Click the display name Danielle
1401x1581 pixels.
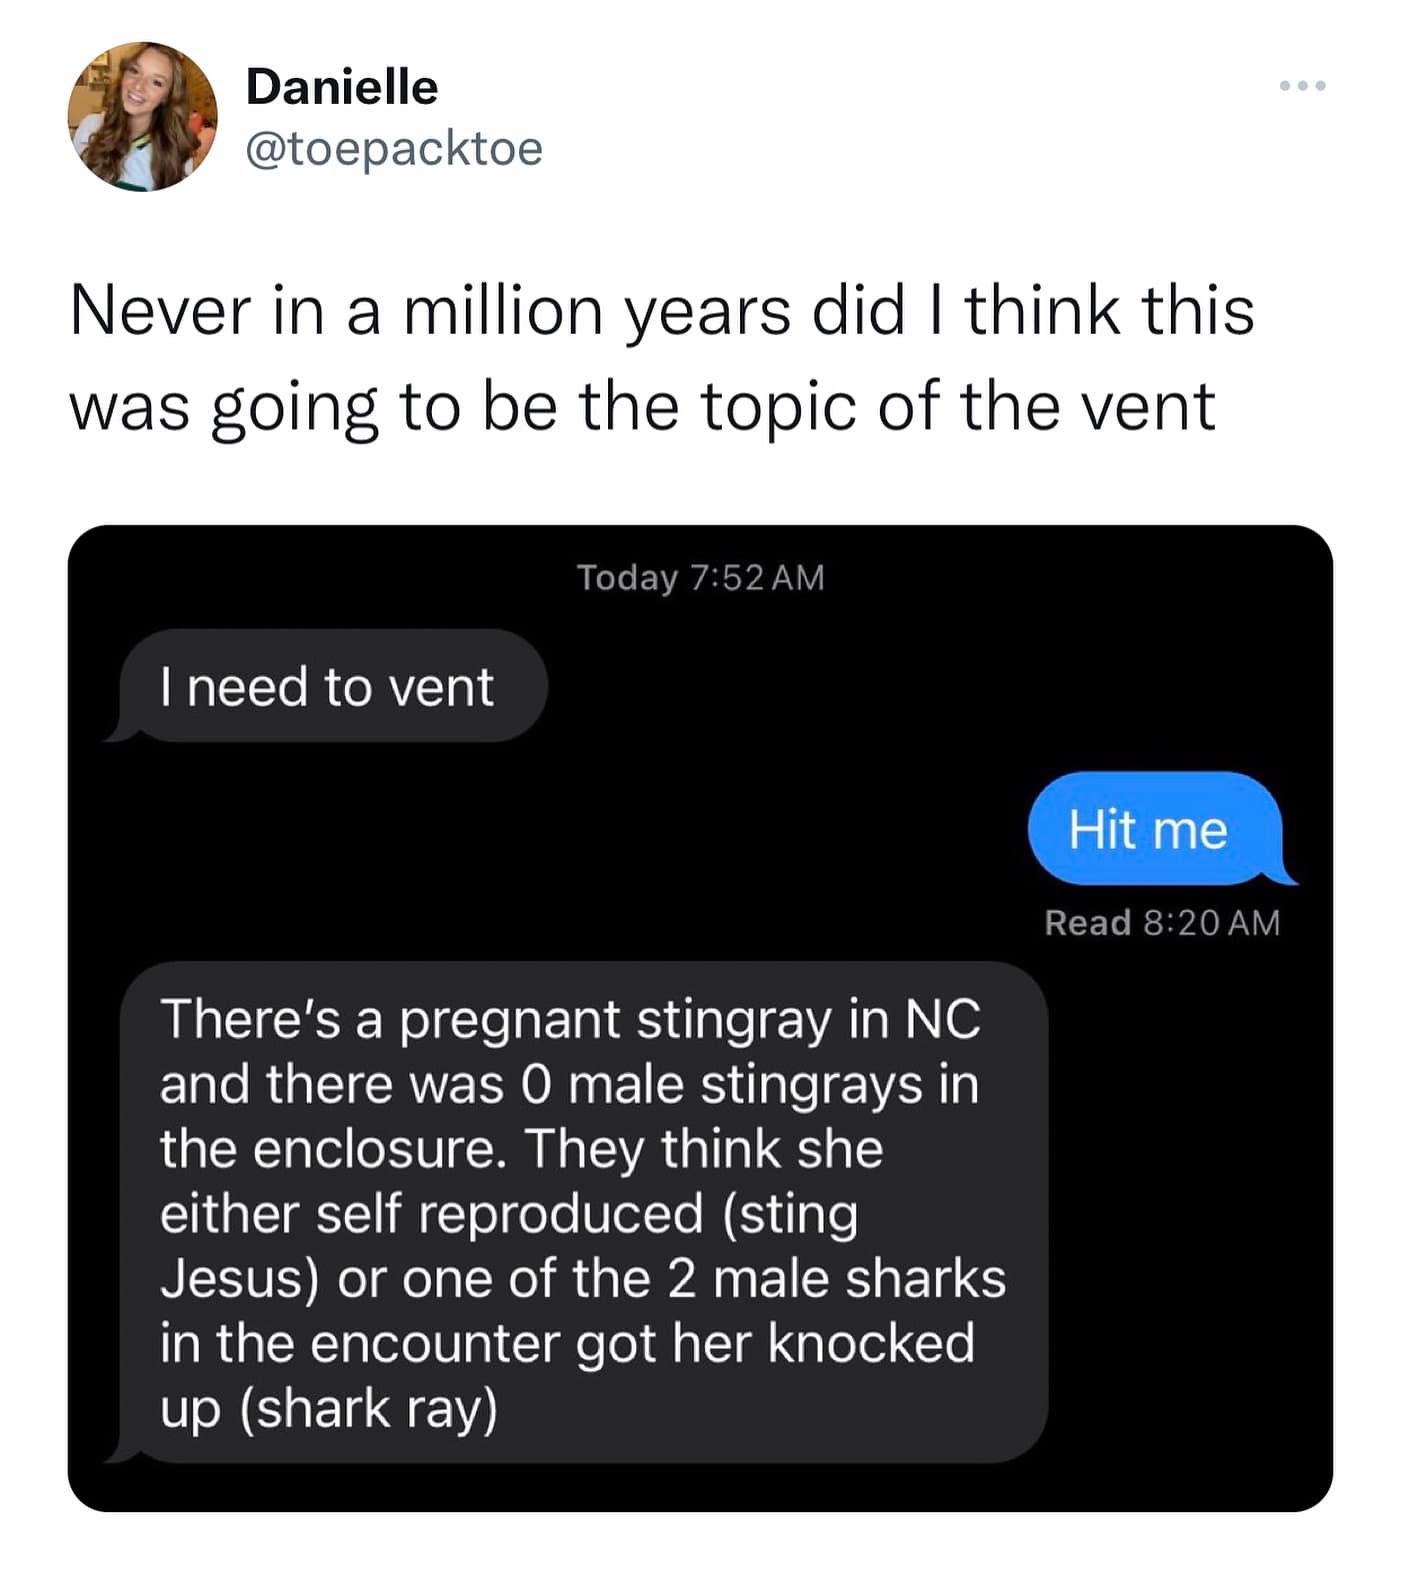coord(341,87)
